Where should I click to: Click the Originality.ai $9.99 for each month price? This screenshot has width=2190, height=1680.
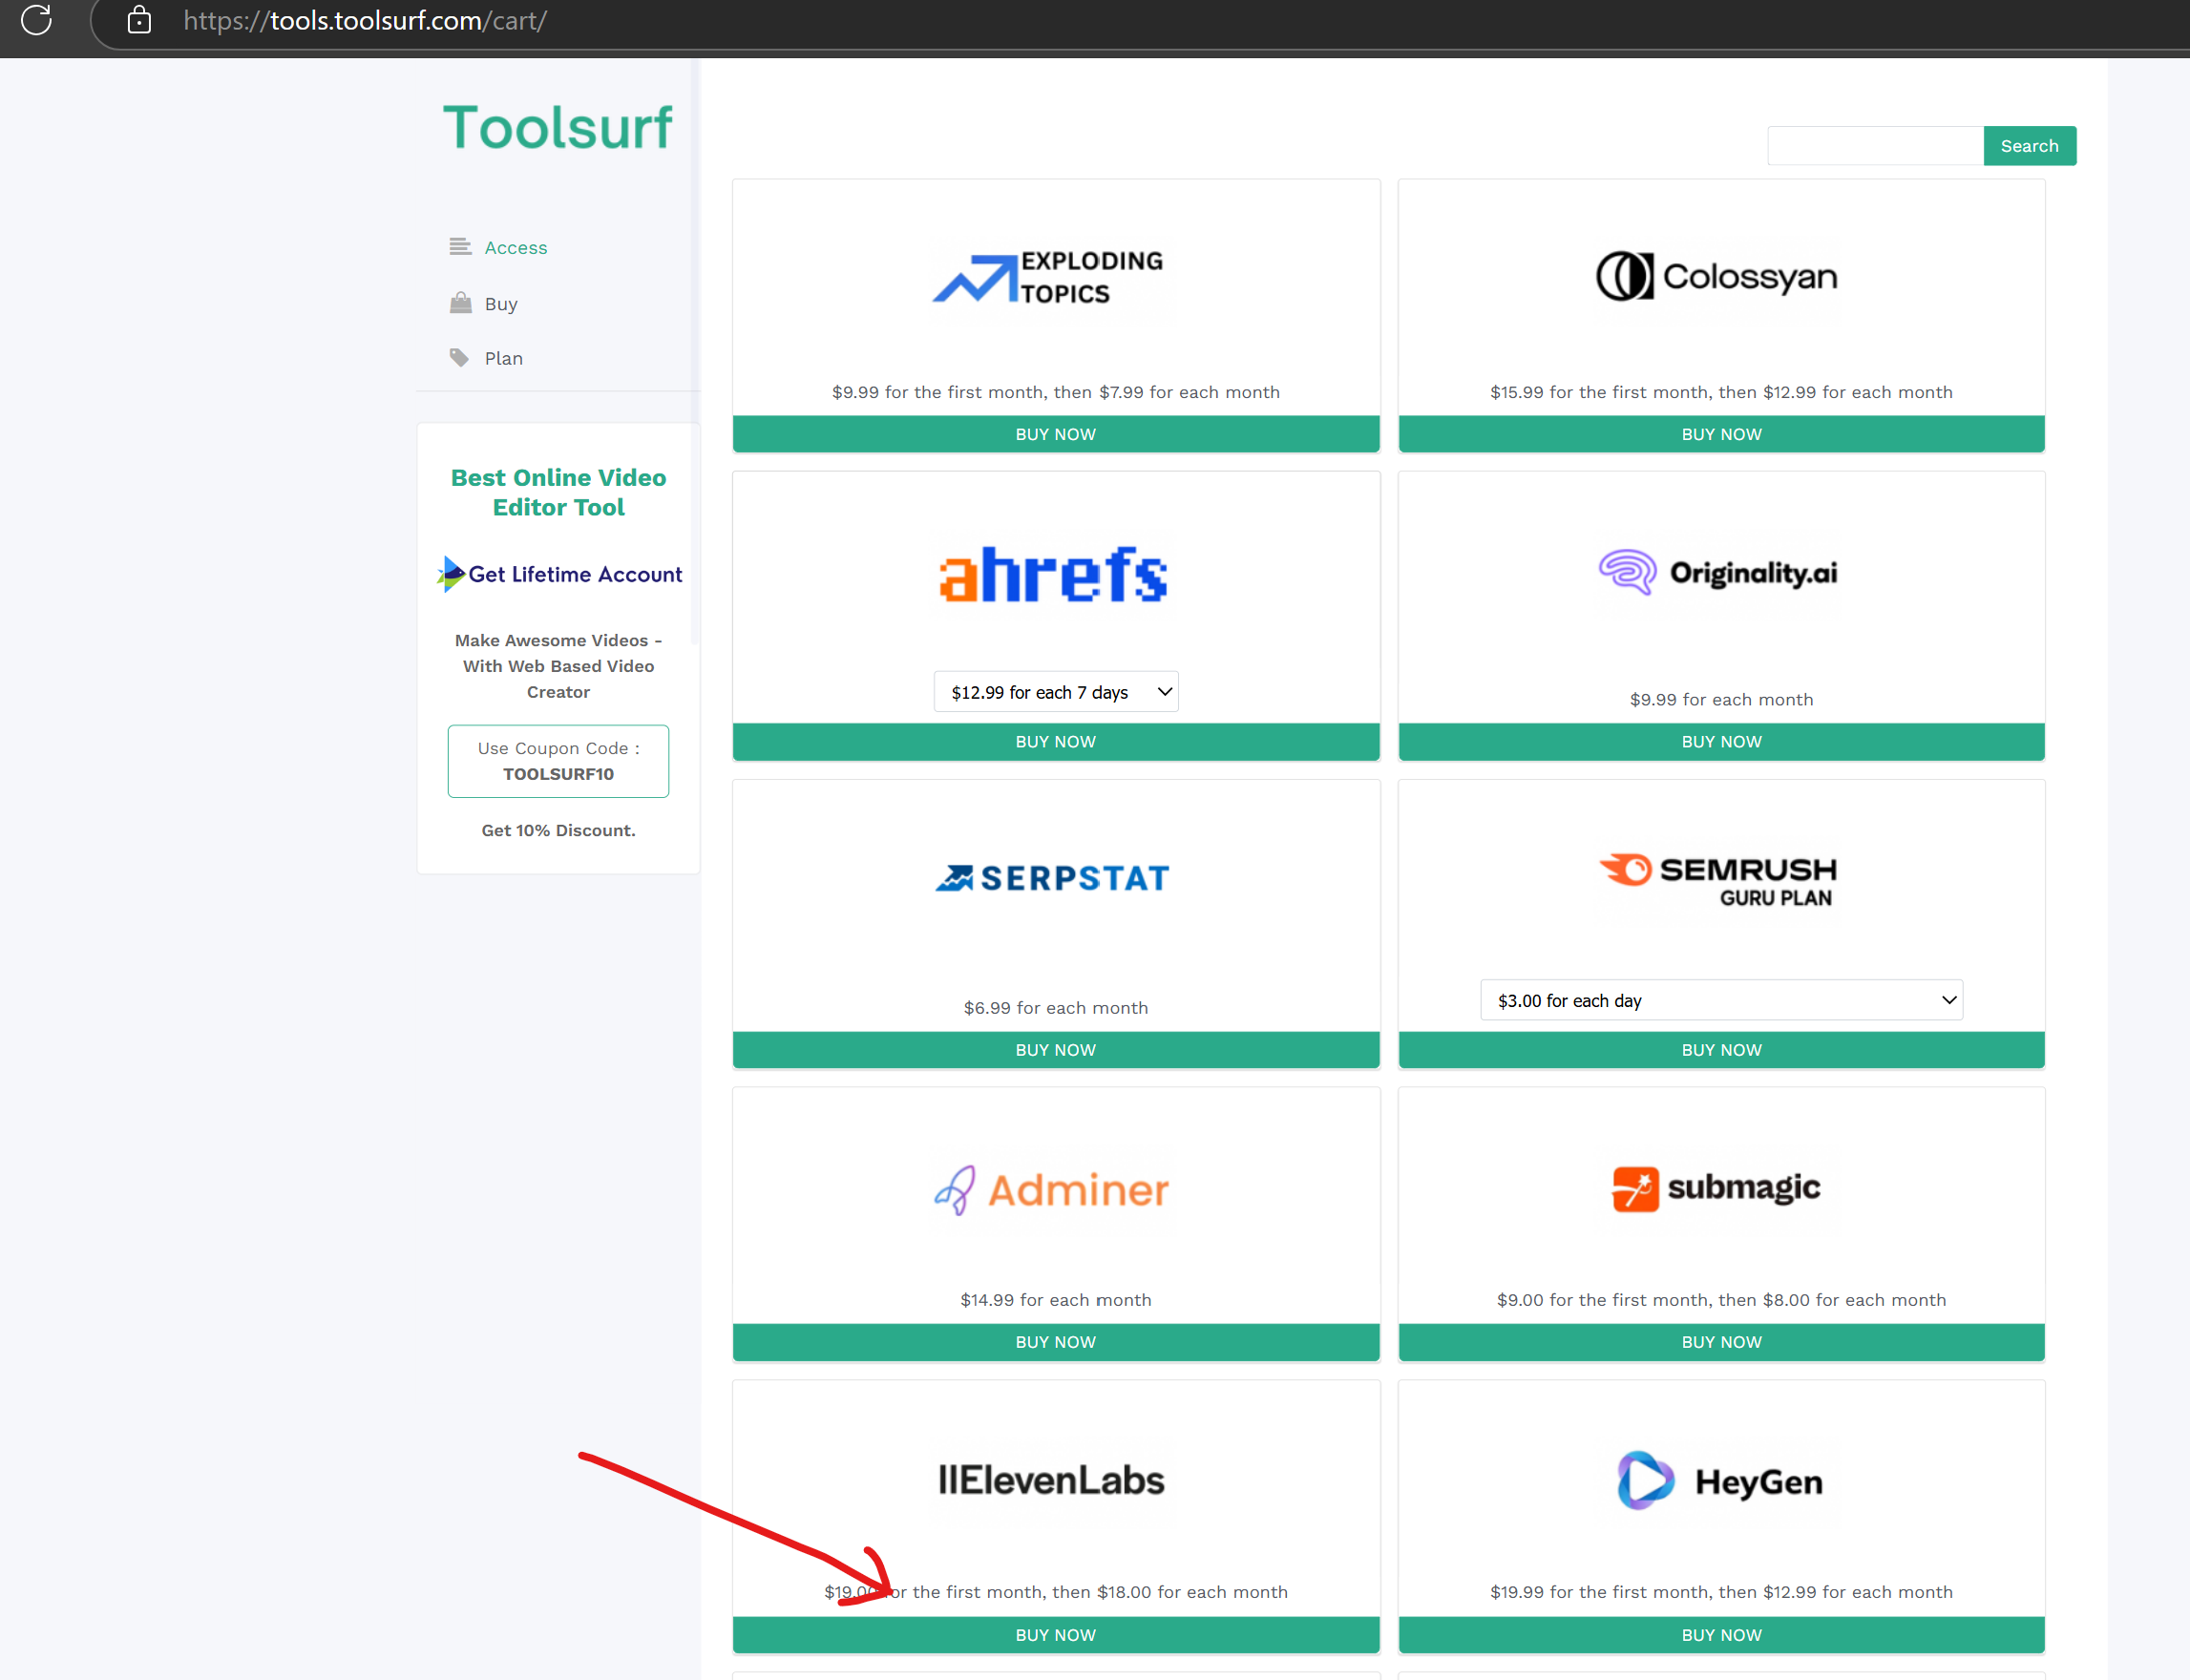pos(1721,699)
